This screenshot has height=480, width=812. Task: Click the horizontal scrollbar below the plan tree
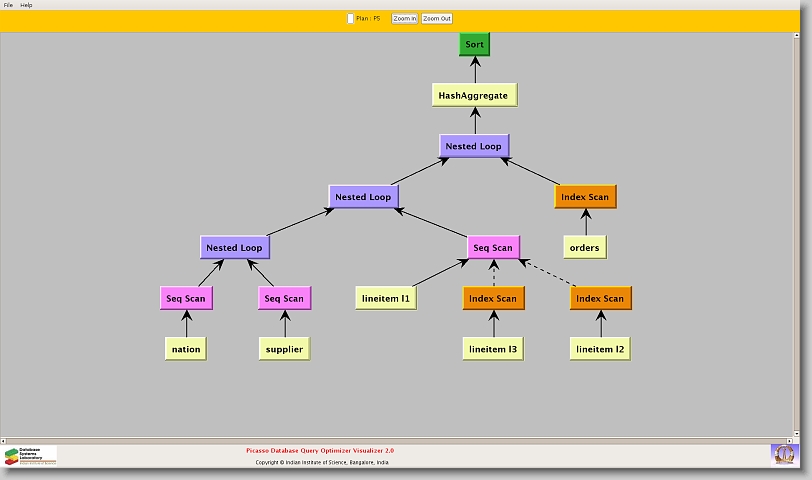pyautogui.click(x=400, y=438)
